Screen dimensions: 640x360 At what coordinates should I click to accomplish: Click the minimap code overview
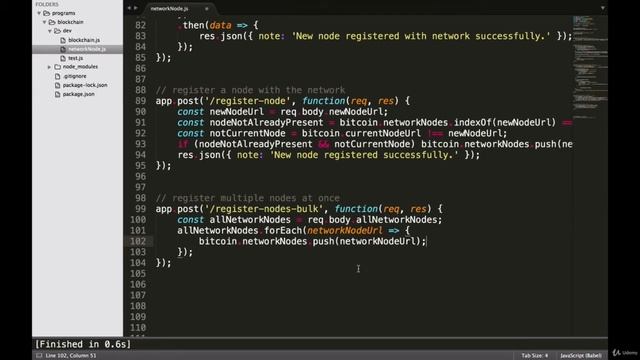point(589,67)
